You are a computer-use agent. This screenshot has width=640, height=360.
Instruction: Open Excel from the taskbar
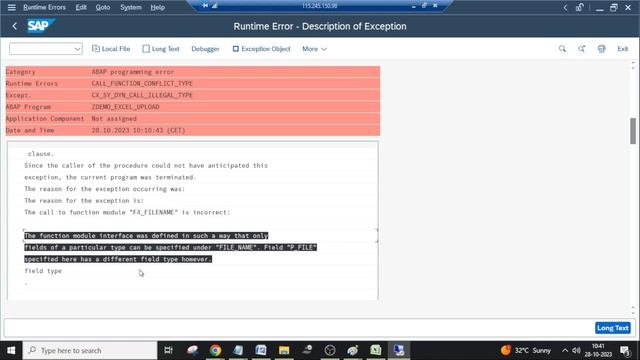tap(376, 350)
